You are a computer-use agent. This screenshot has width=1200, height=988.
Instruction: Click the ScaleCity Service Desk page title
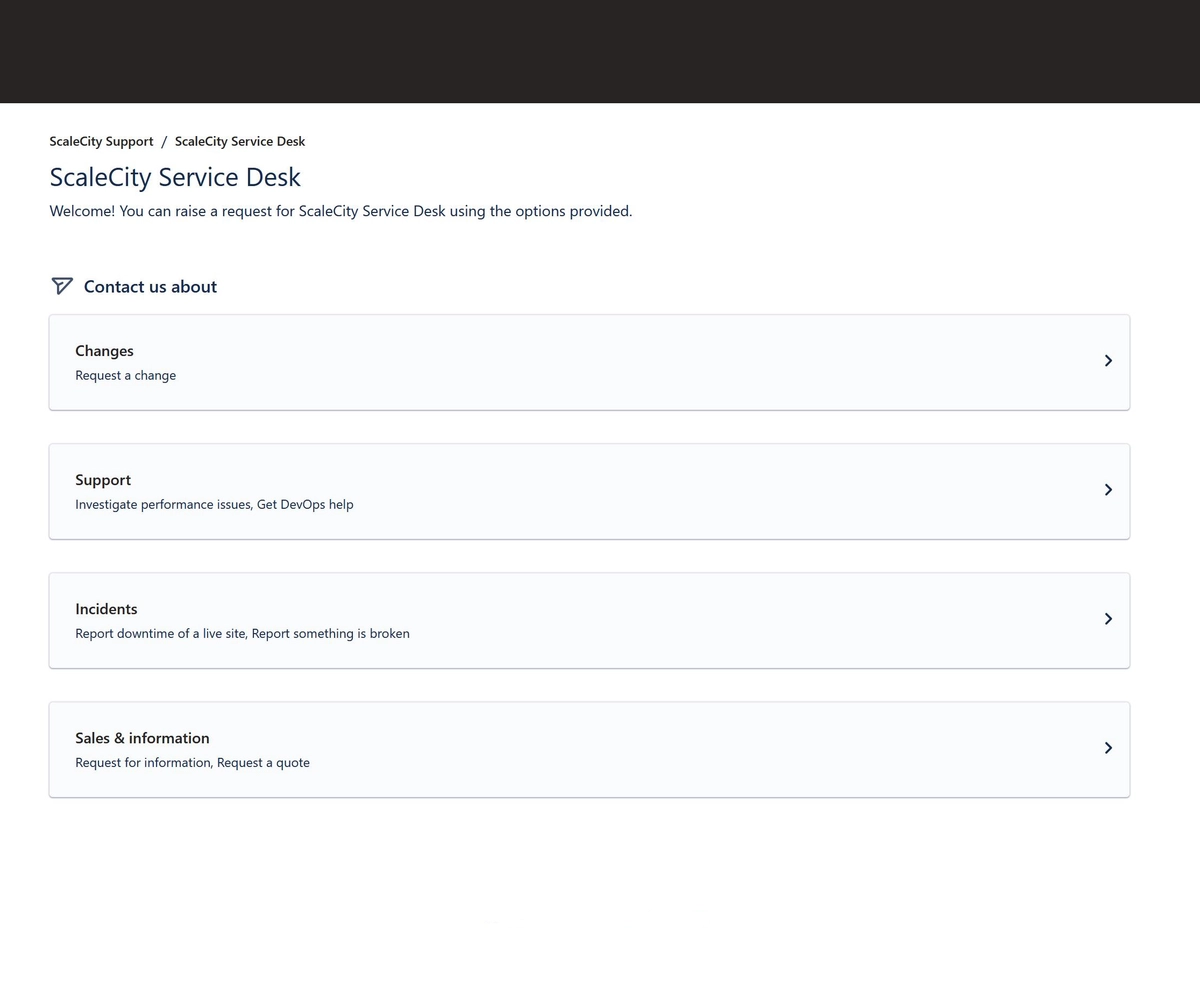tap(175, 177)
